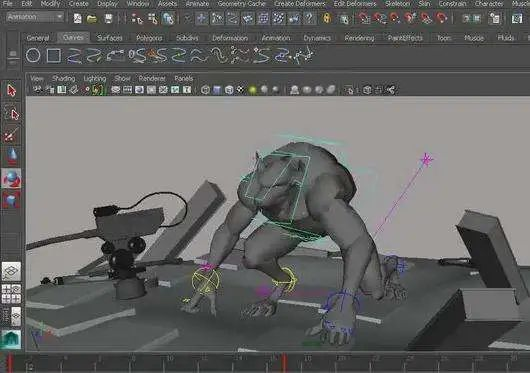
Task: Open a scene using folder icon
Action: point(92,18)
